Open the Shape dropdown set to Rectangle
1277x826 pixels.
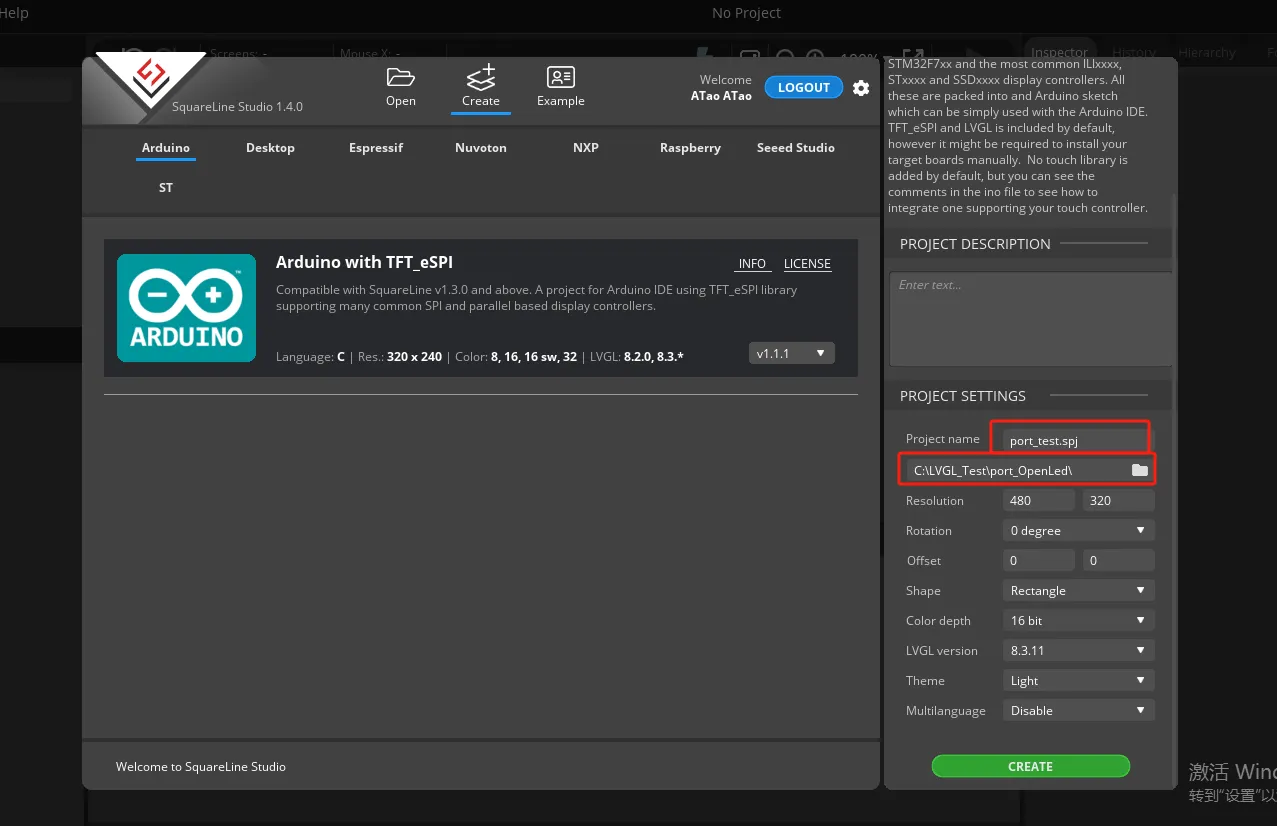[x=1078, y=591]
